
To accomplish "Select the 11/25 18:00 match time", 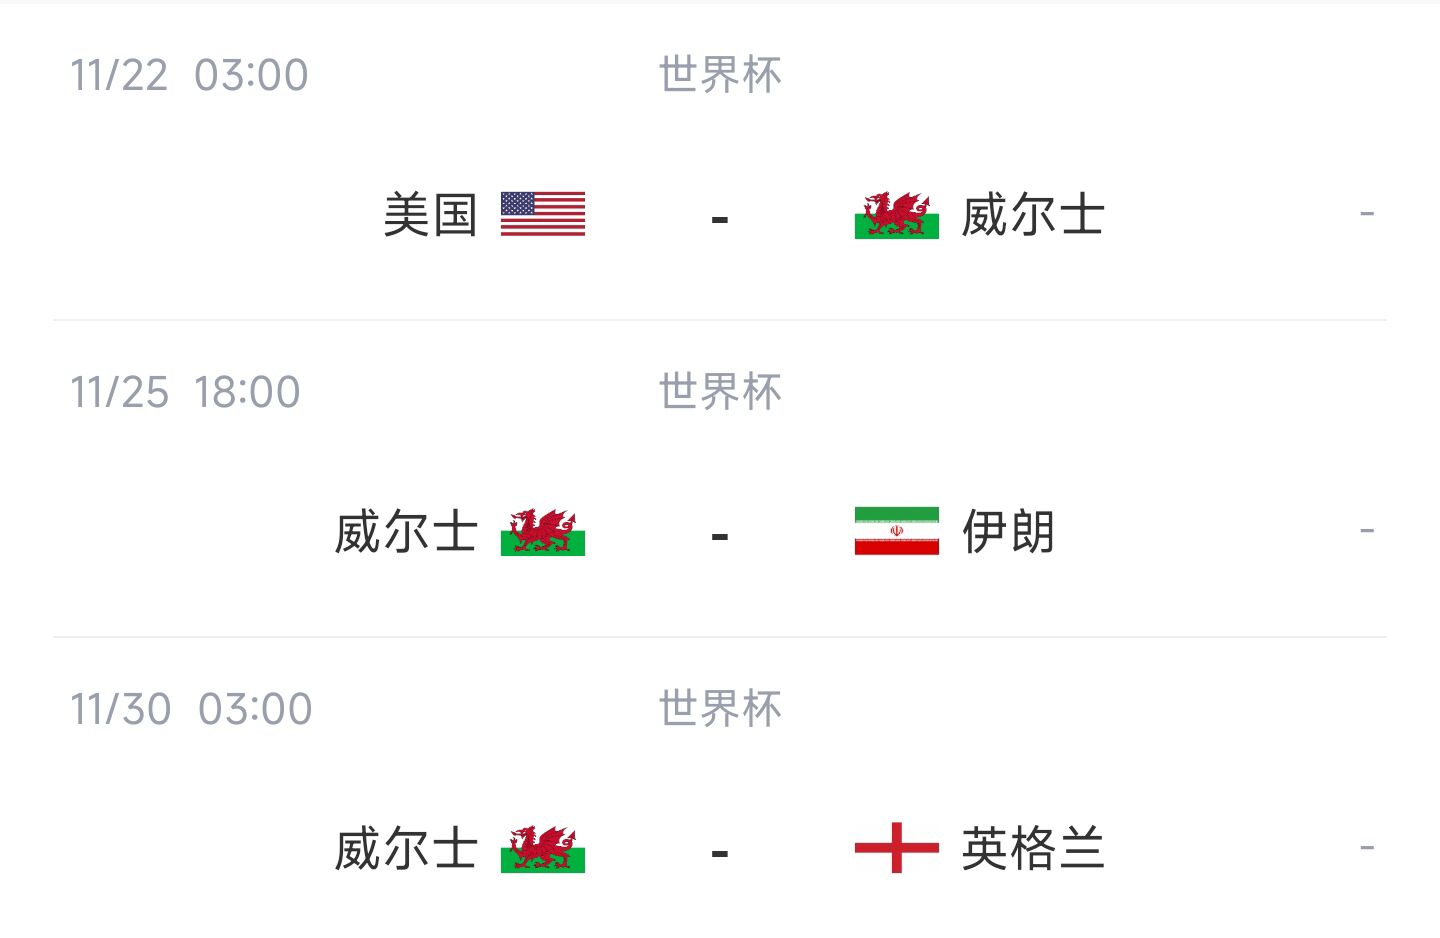I will (x=186, y=392).
